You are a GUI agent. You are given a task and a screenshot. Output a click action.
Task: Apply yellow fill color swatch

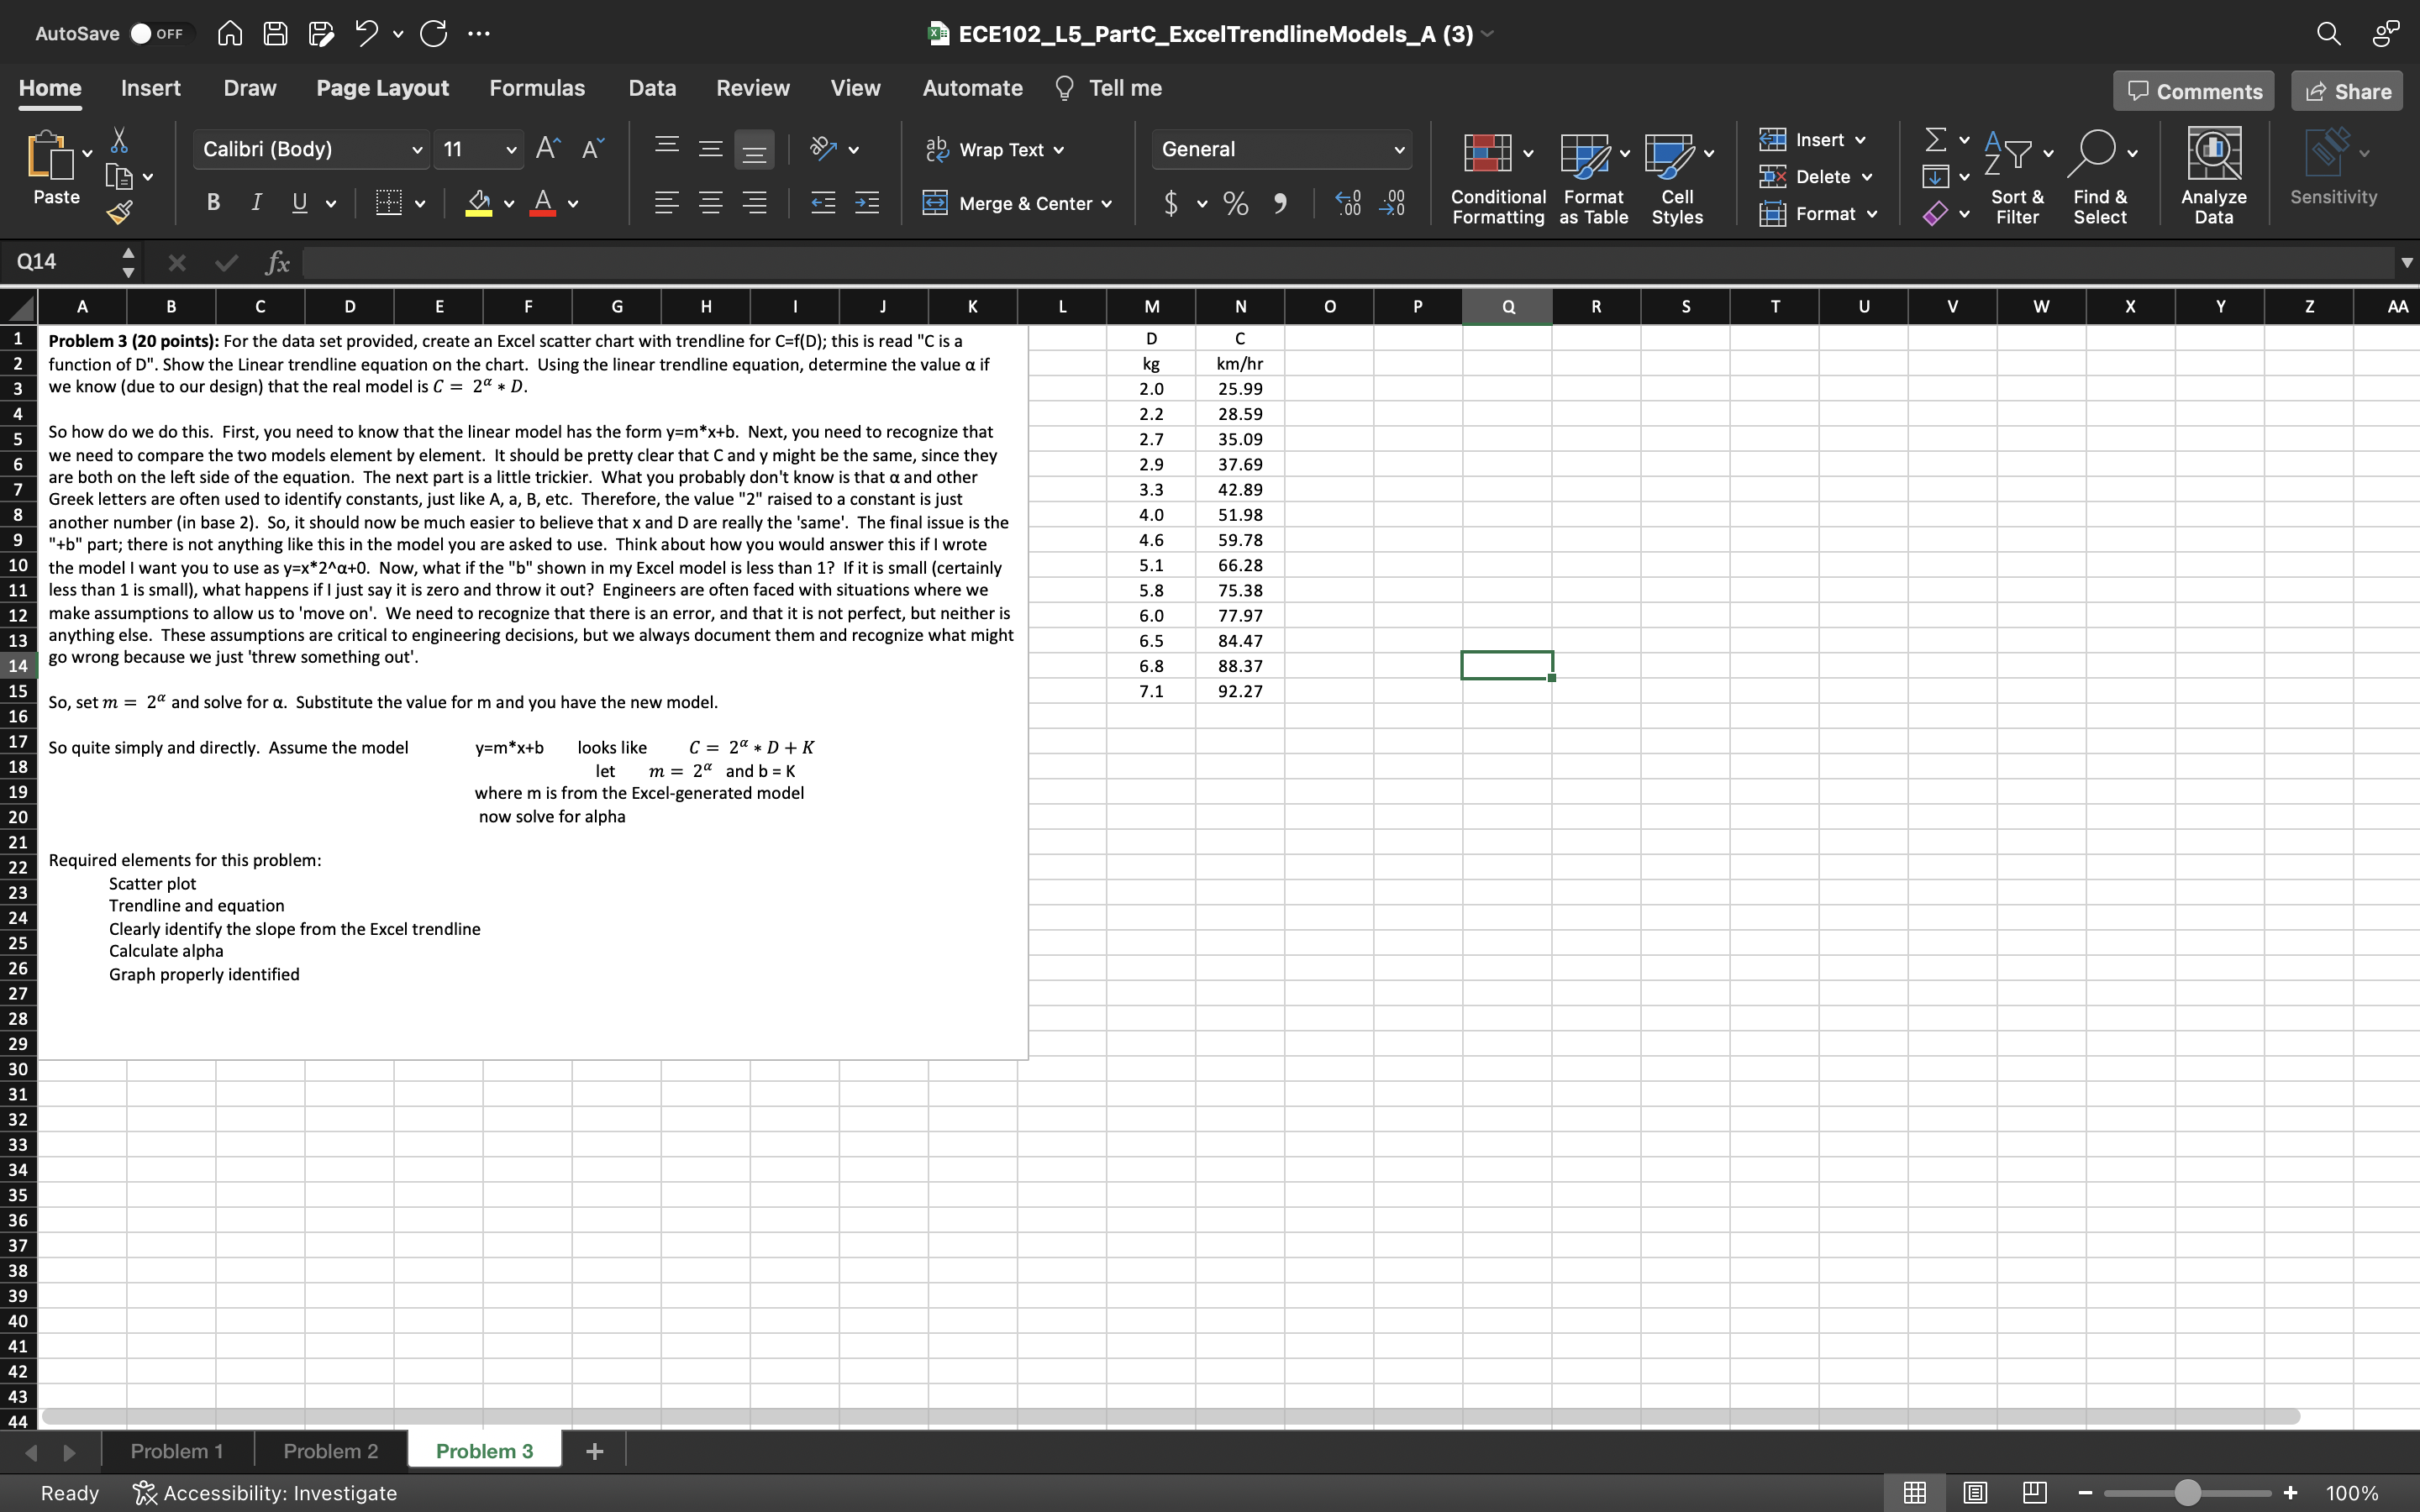click(x=479, y=204)
